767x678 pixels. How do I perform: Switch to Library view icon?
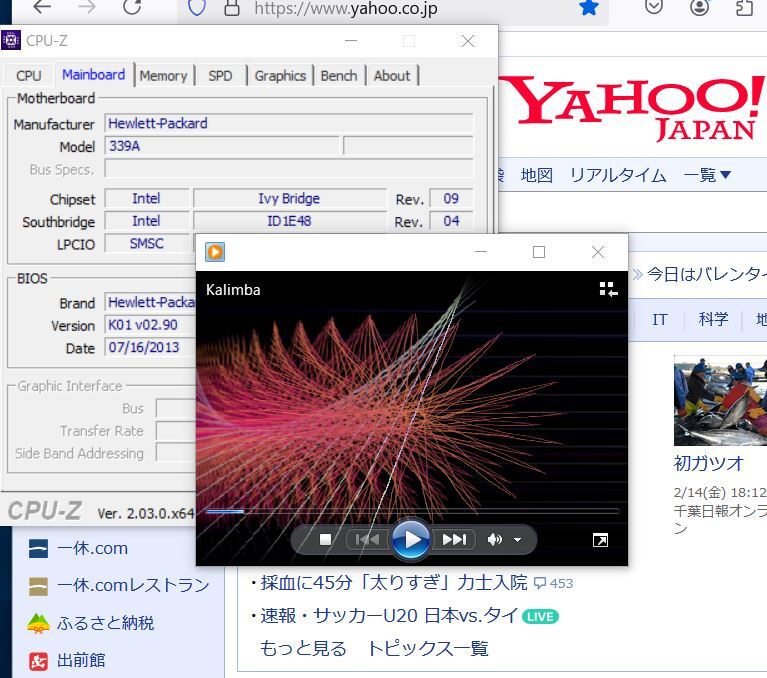coord(608,289)
